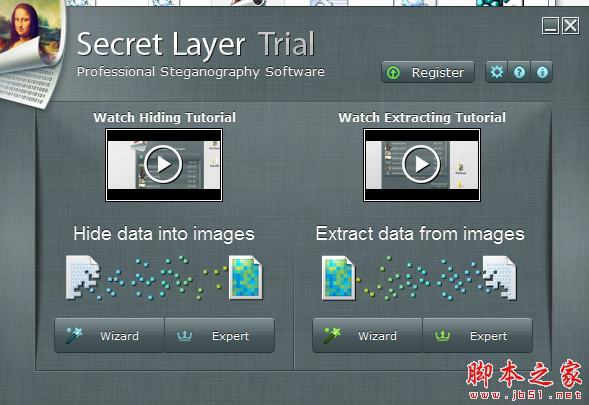The height and width of the screenshot is (405, 589).
Task: Click the Watch Hiding Tutorial heading
Action: coord(165,117)
